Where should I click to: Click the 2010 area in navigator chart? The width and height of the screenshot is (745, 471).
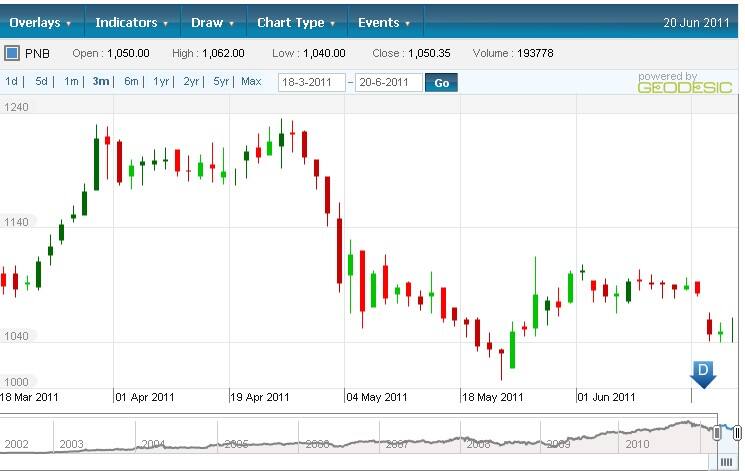click(x=637, y=443)
